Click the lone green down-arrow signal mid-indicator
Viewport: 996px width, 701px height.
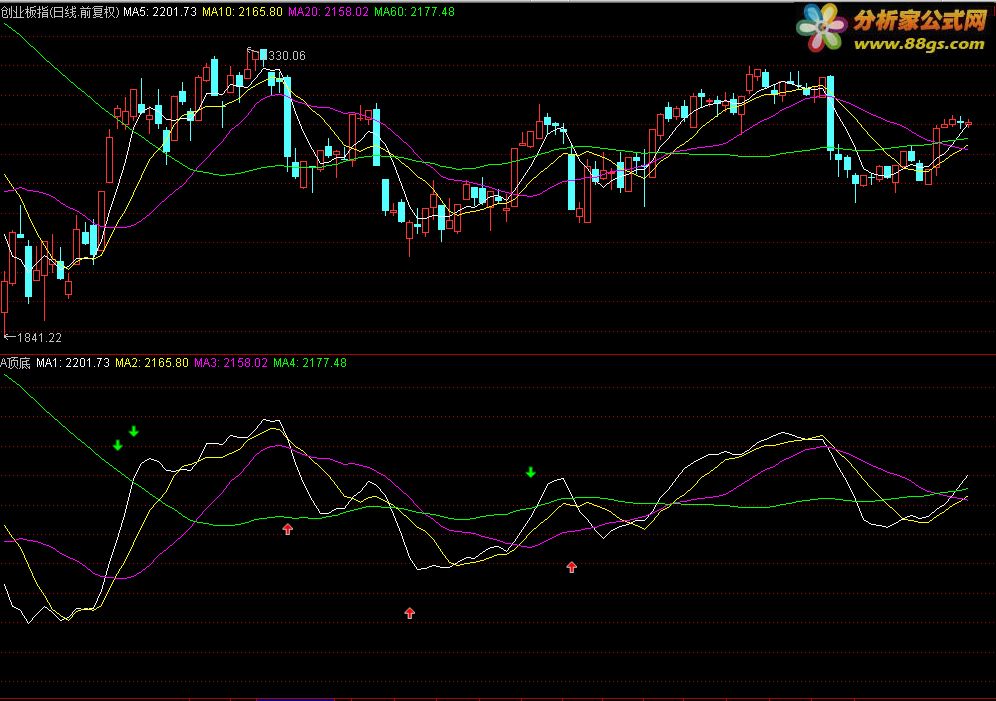[x=531, y=472]
